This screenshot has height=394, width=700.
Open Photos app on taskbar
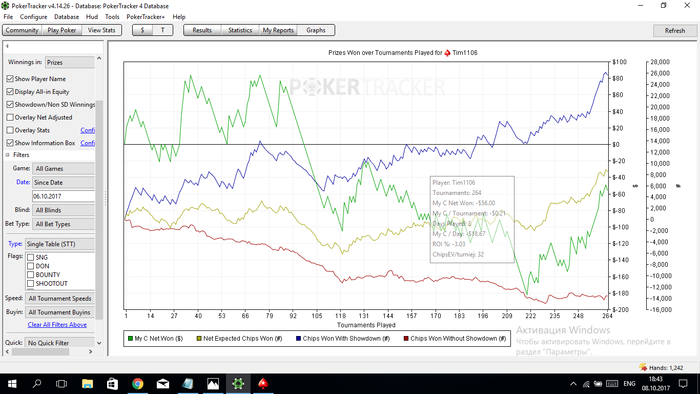pyautogui.click(x=213, y=384)
